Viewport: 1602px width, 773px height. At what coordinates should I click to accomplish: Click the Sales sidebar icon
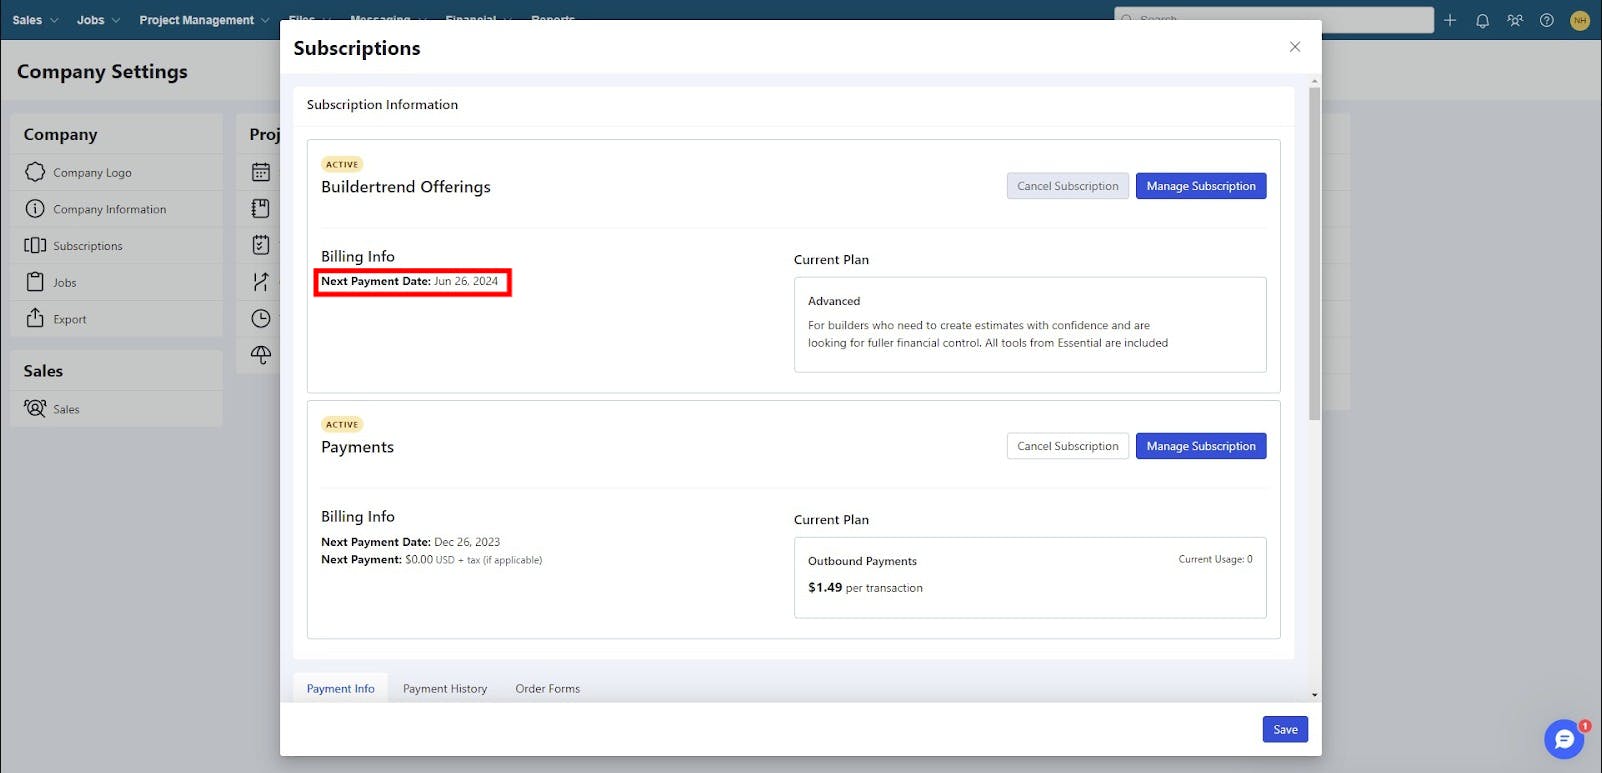pos(35,408)
